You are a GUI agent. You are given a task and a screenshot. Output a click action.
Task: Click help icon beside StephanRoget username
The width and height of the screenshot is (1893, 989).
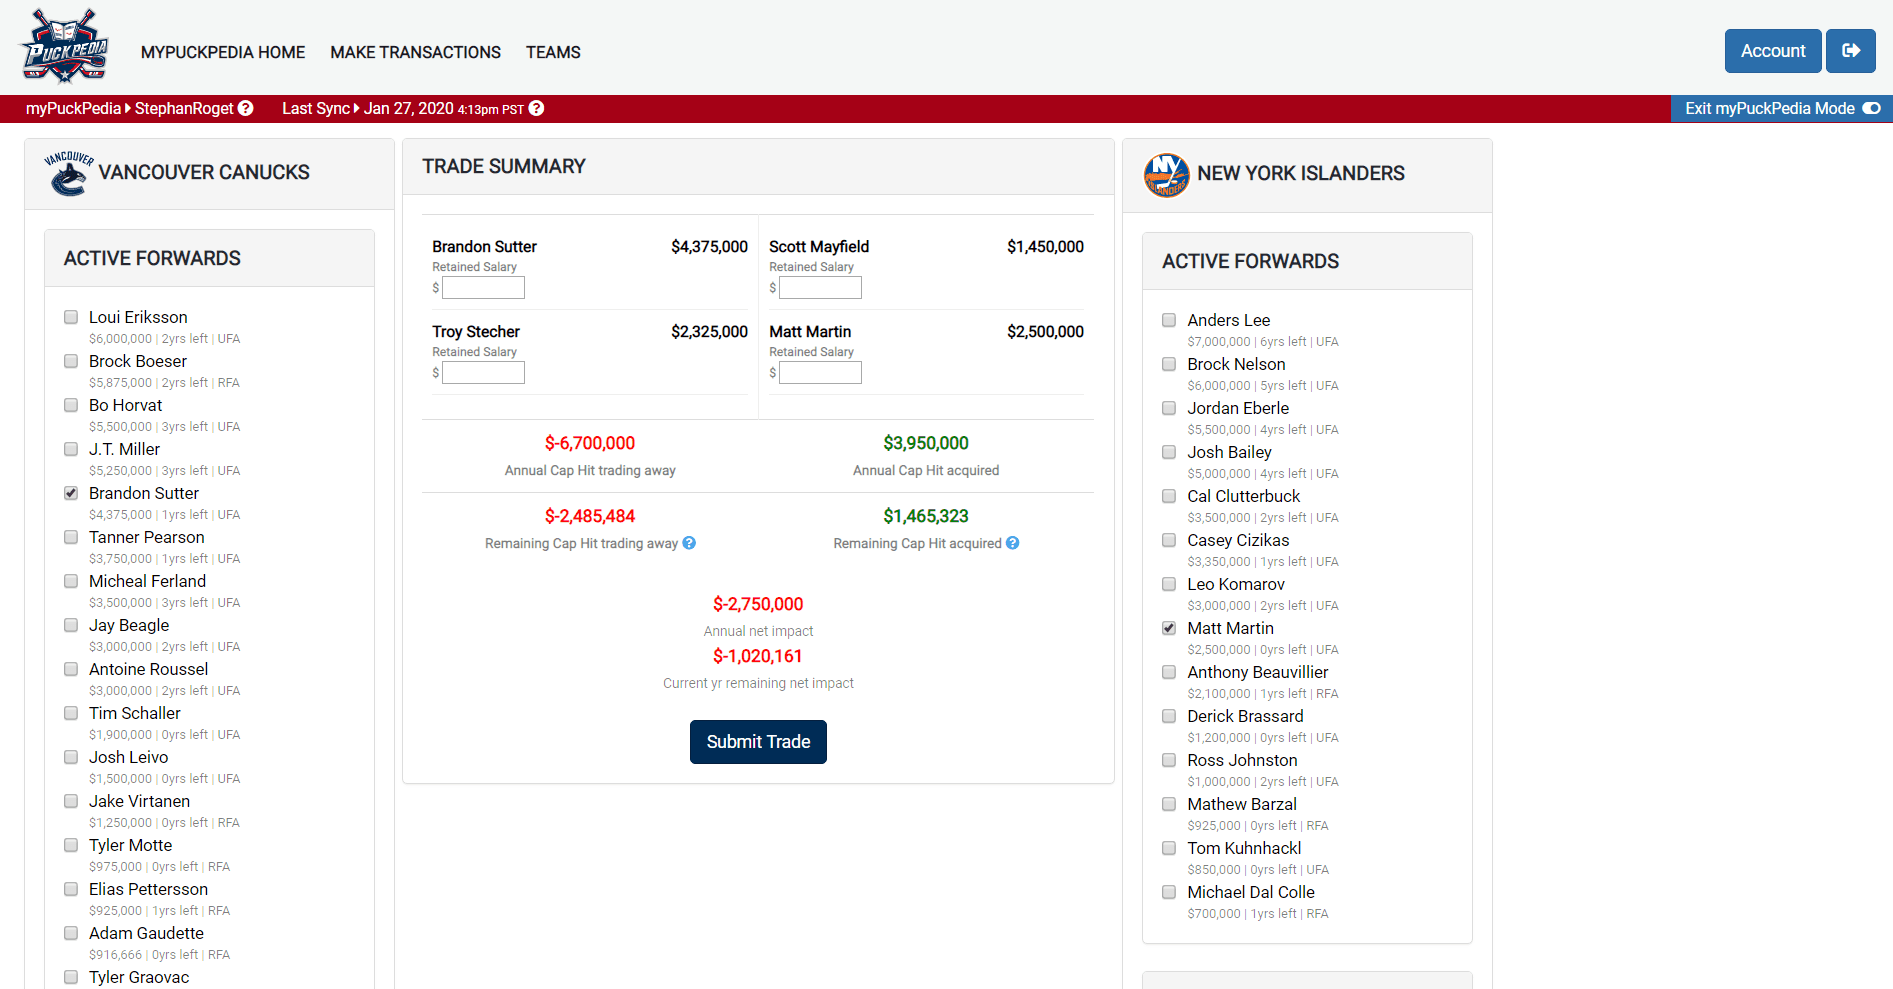[246, 108]
